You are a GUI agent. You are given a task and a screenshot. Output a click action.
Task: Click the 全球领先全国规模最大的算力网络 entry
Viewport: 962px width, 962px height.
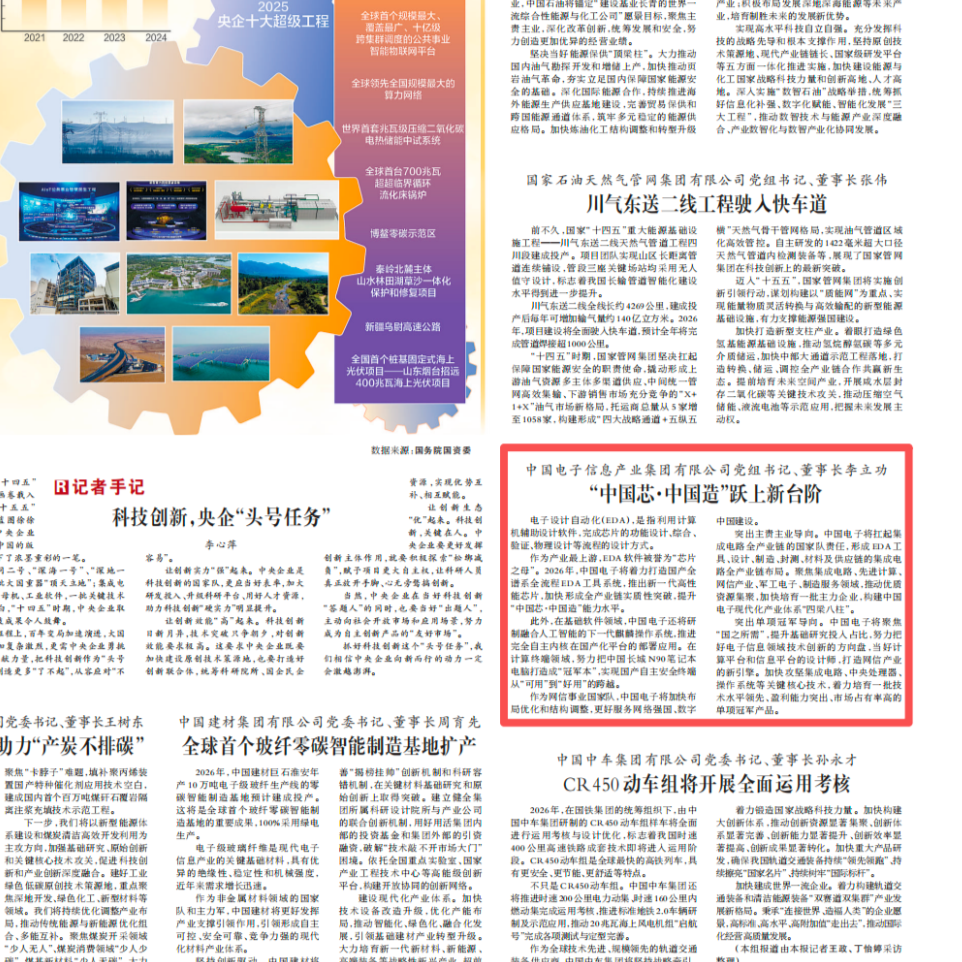point(403,89)
